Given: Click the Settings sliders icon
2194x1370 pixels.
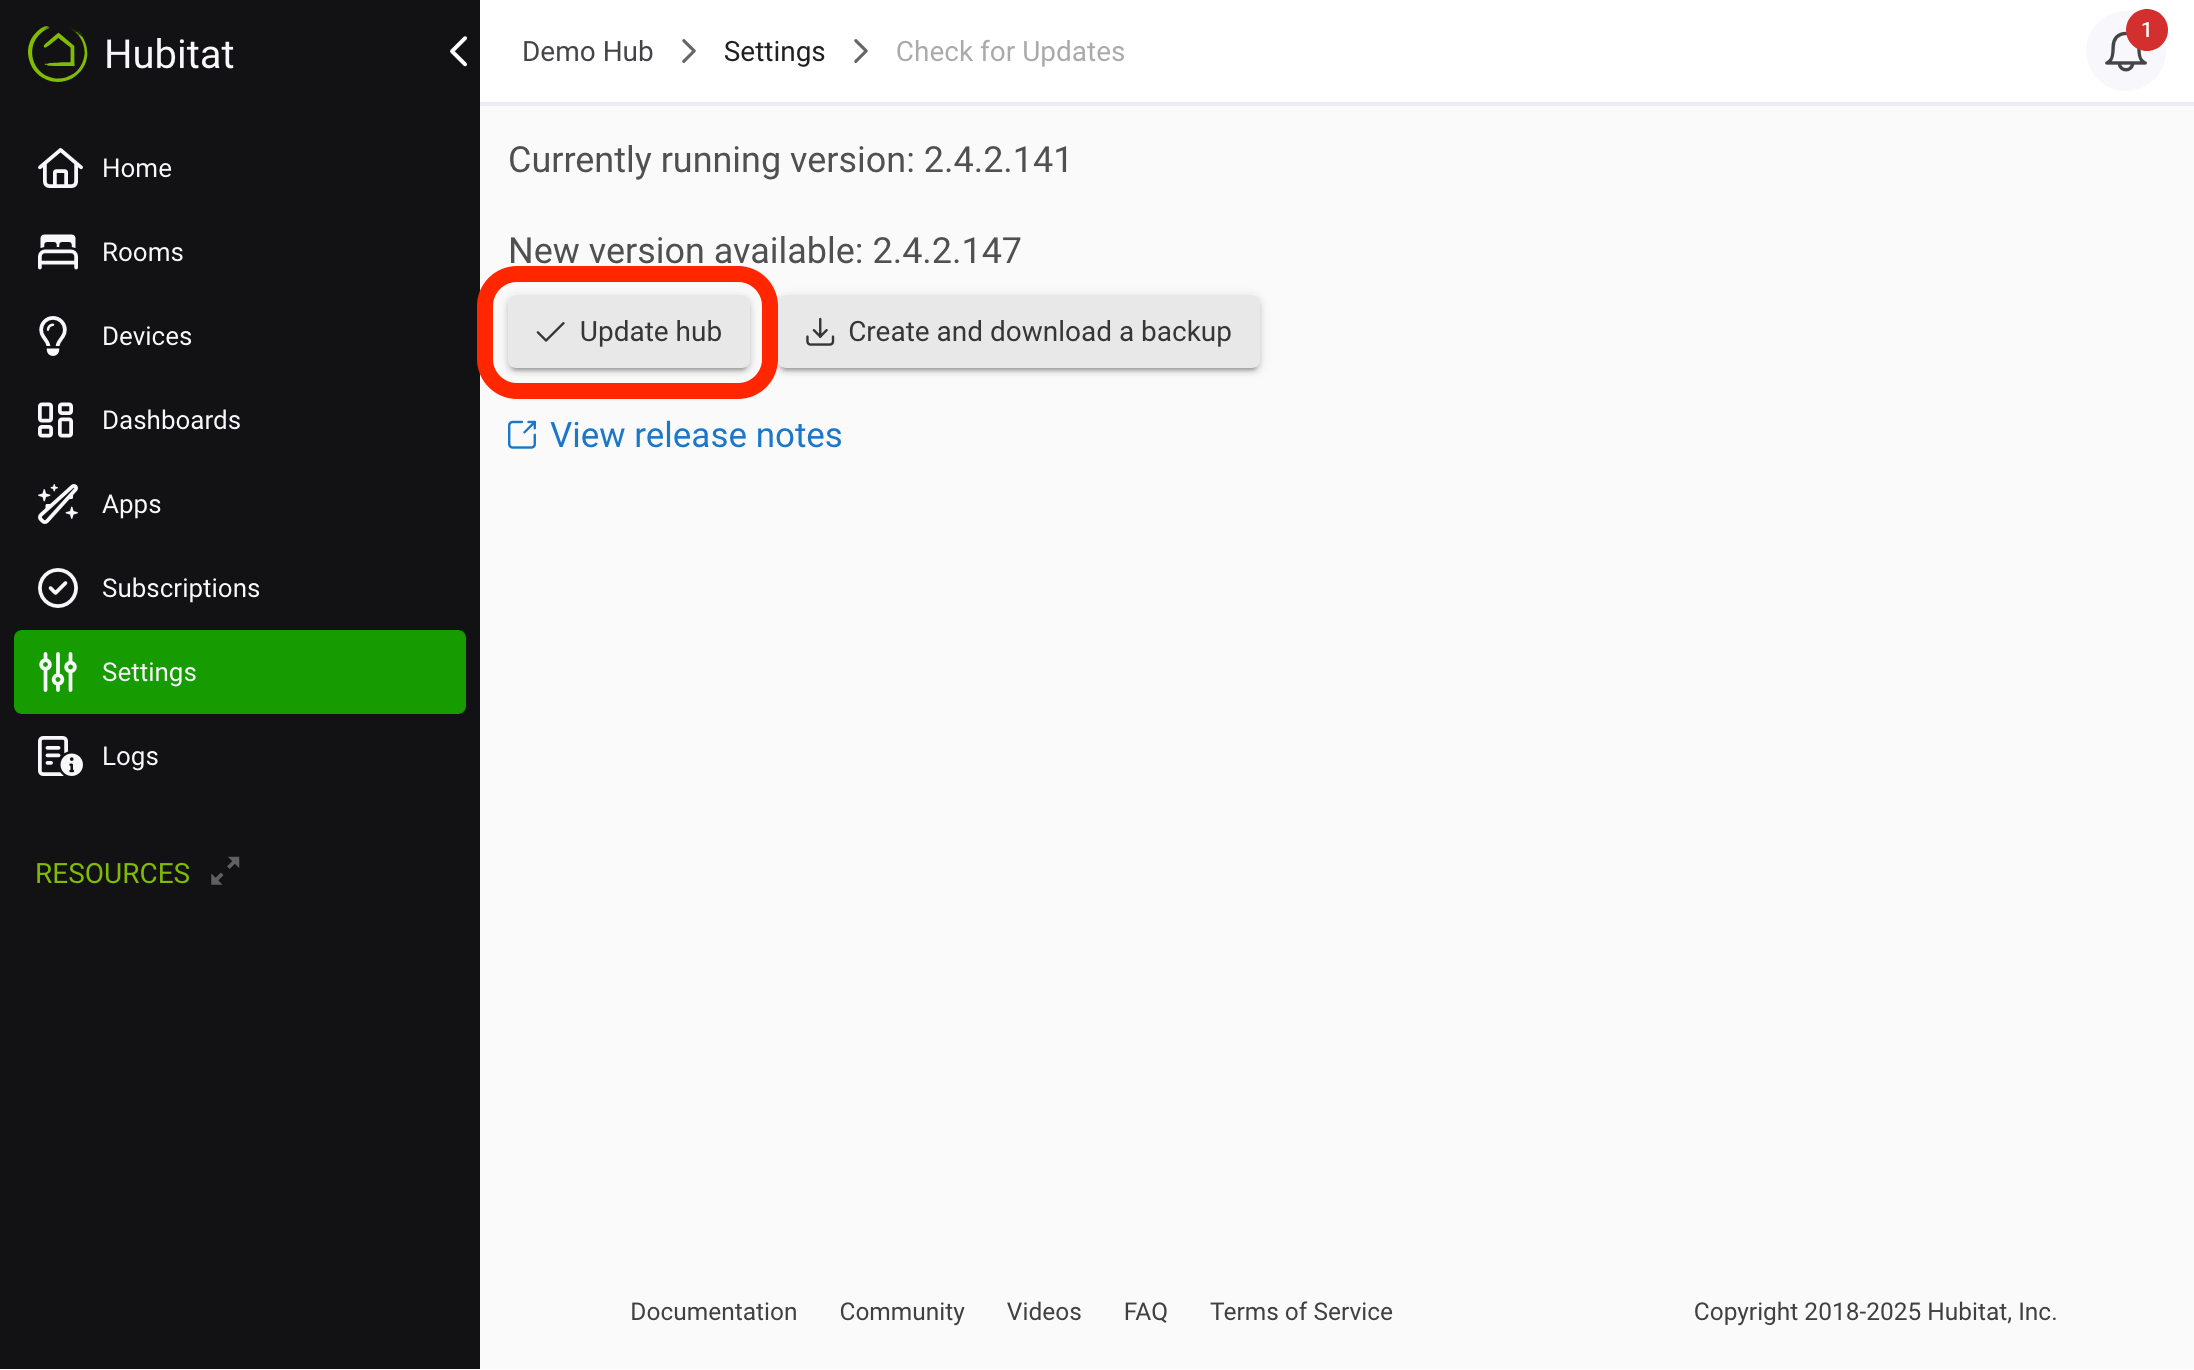Looking at the screenshot, I should (x=58, y=672).
